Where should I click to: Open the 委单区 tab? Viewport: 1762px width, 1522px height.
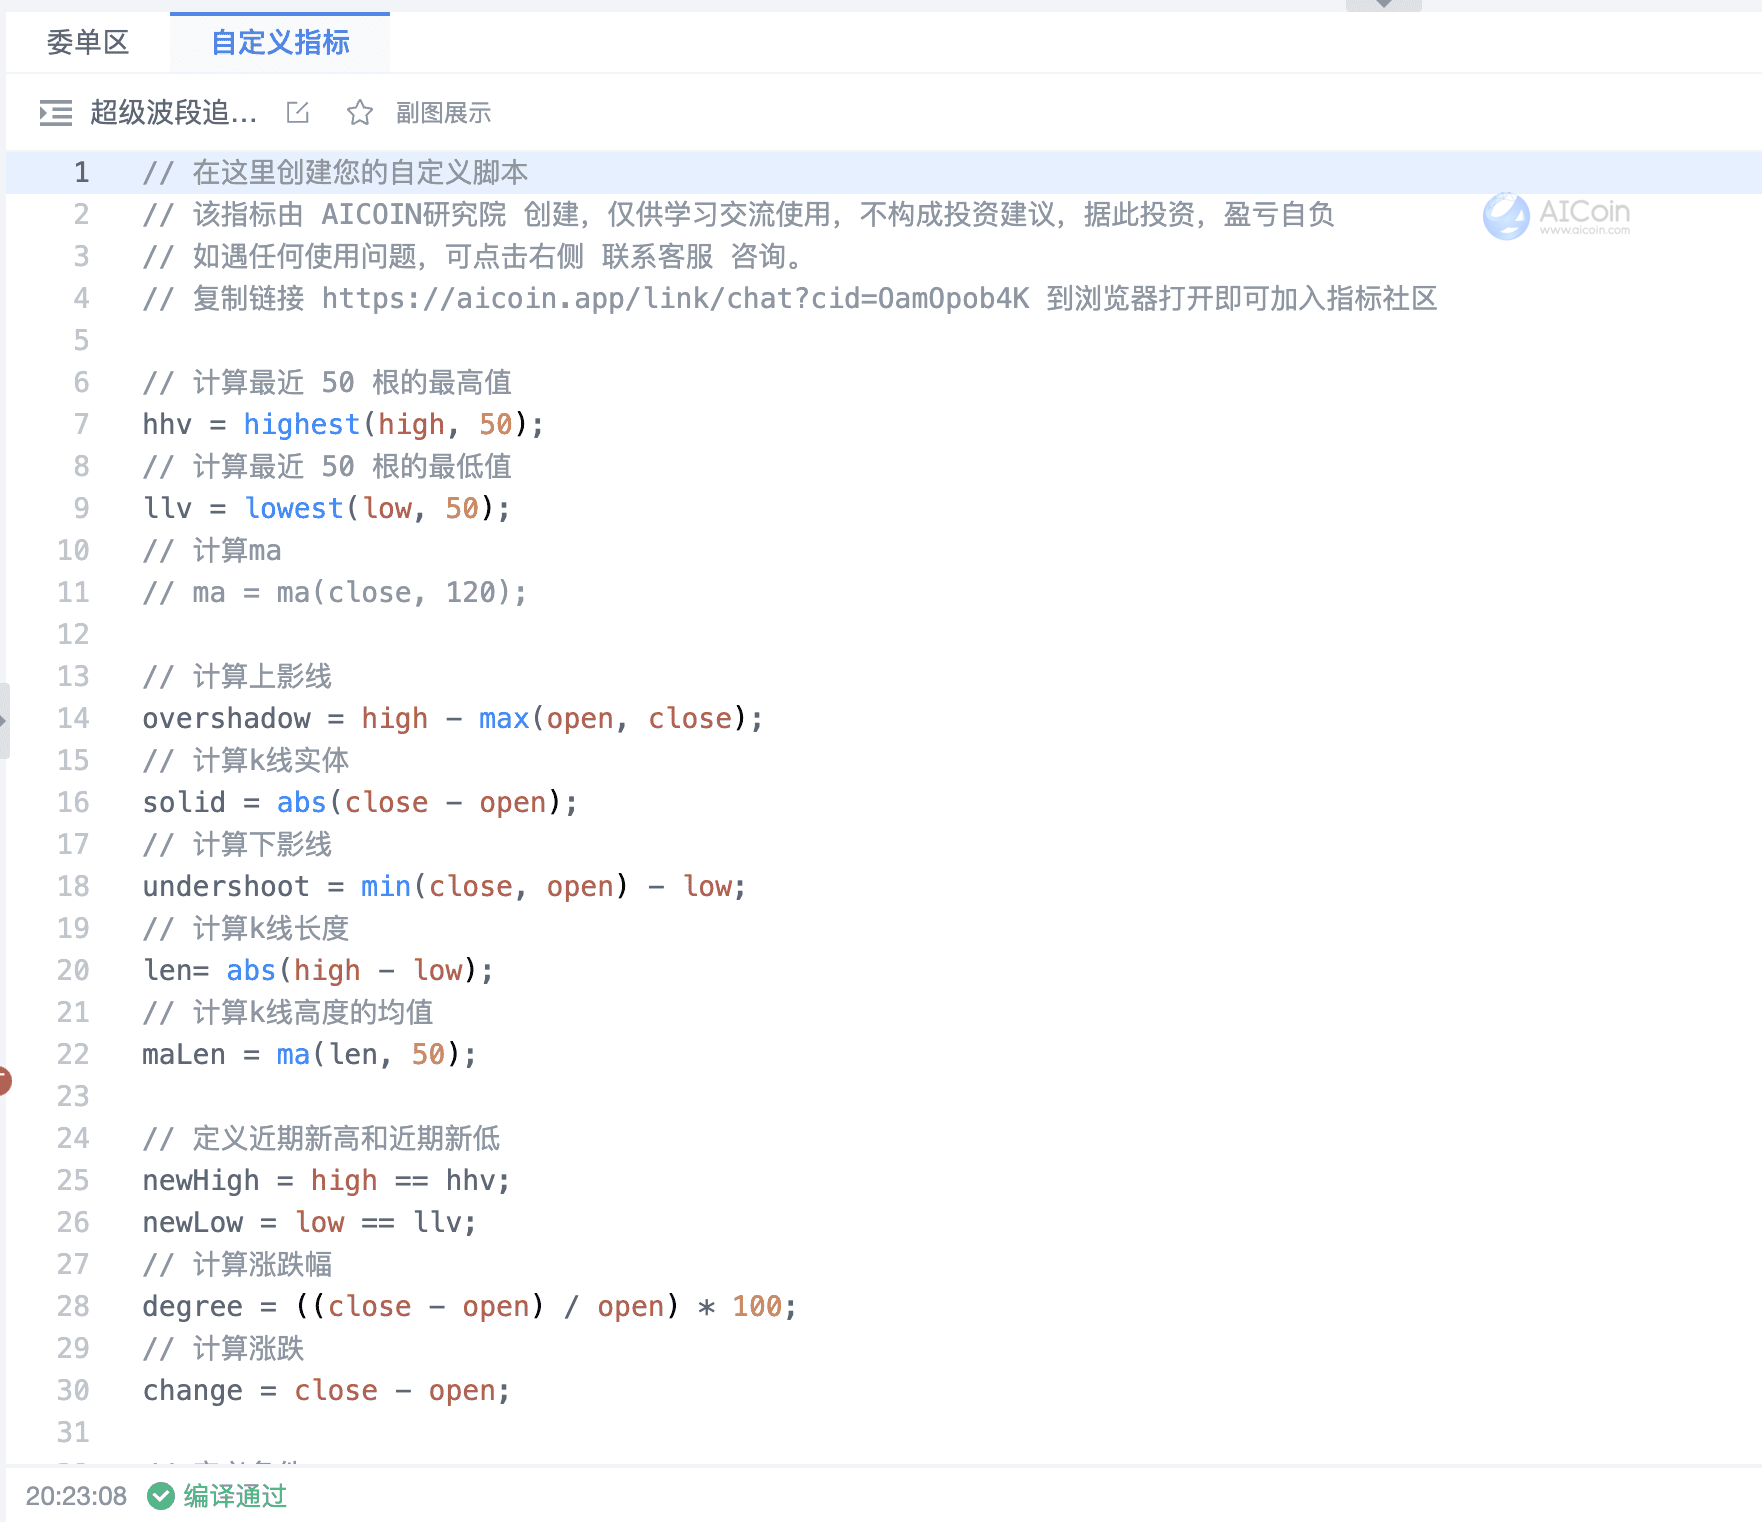coord(88,42)
